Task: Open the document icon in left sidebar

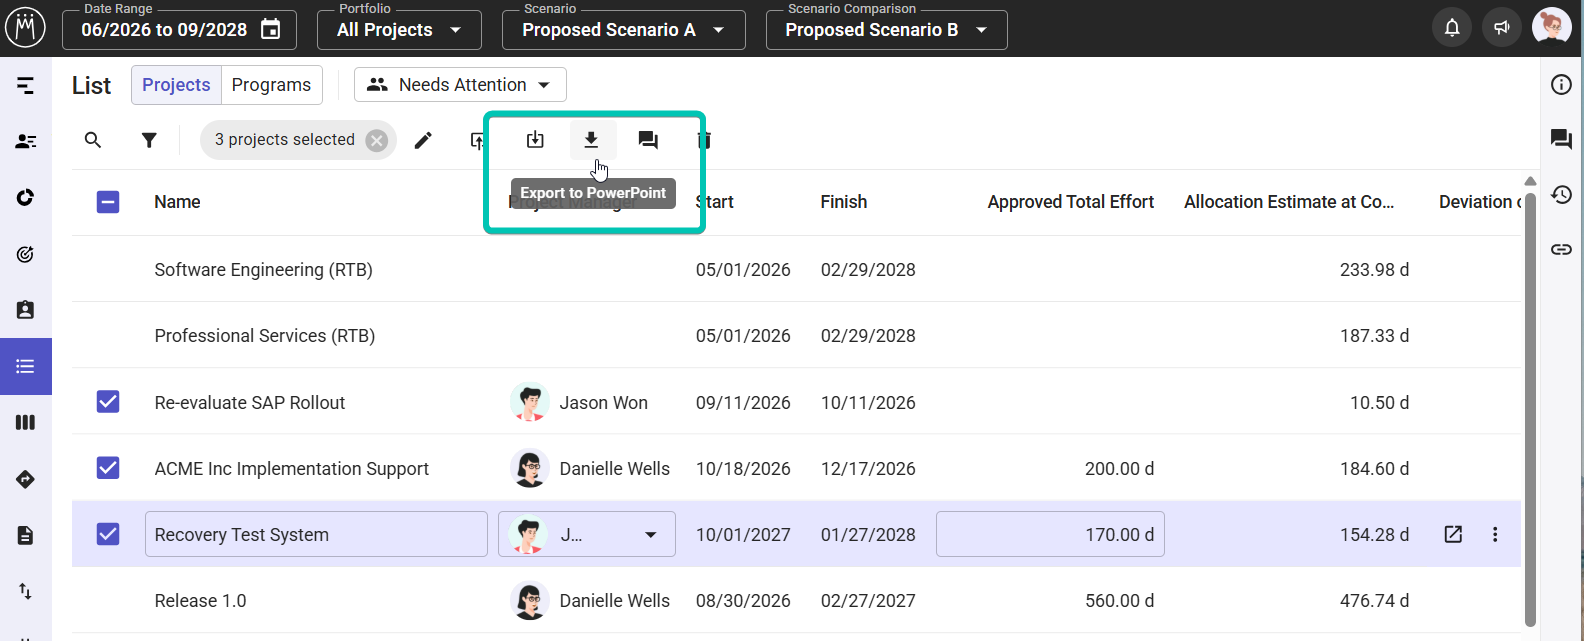Action: (26, 535)
